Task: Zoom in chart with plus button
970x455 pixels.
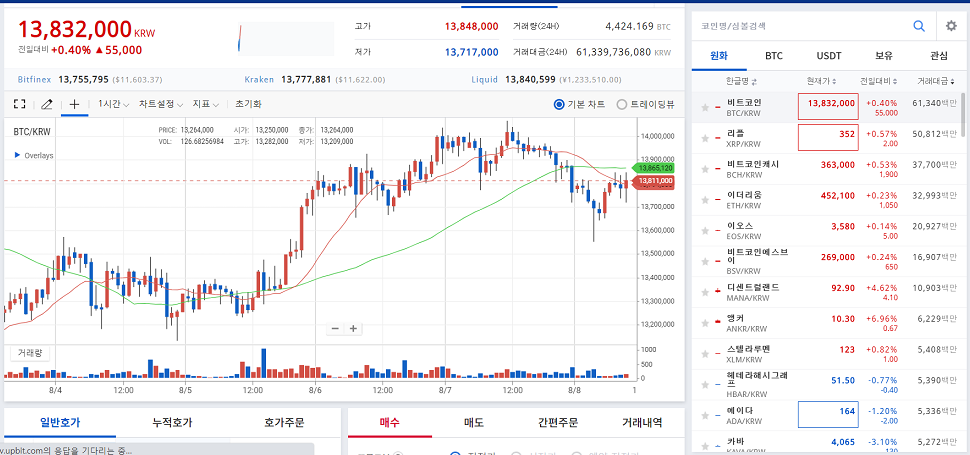Action: tap(353, 328)
